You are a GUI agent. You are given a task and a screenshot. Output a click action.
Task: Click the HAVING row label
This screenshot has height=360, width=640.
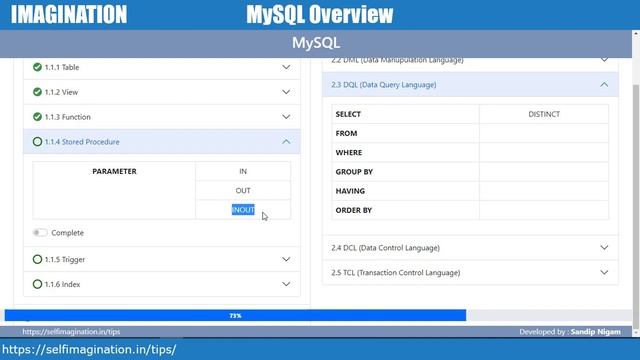(350, 191)
